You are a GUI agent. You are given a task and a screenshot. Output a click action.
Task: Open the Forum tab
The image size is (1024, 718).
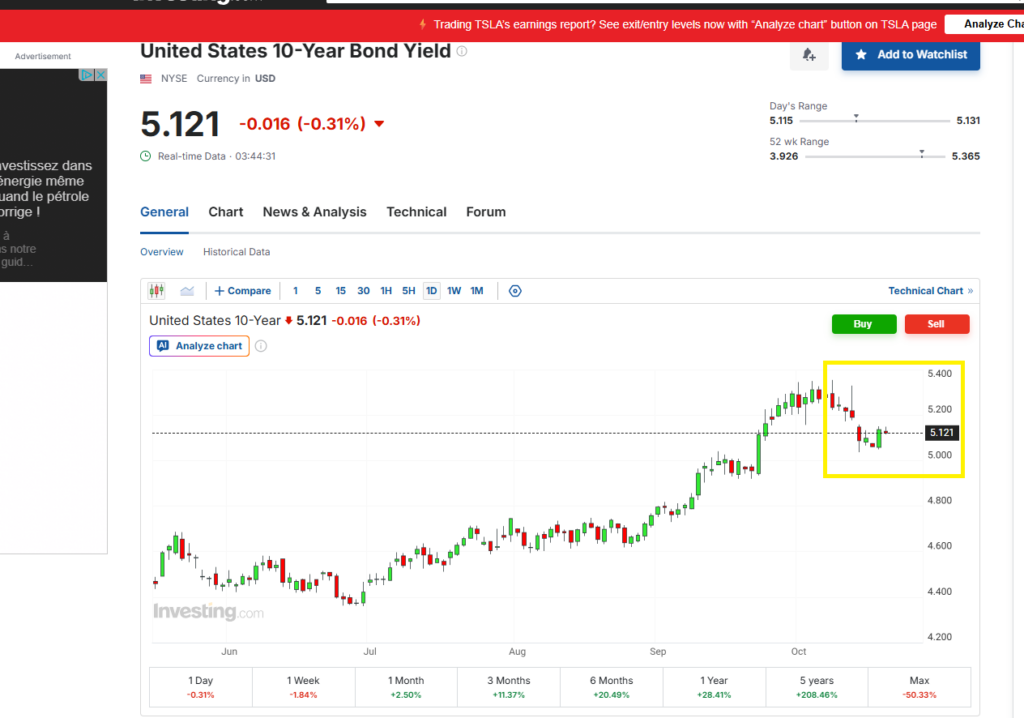click(x=486, y=212)
